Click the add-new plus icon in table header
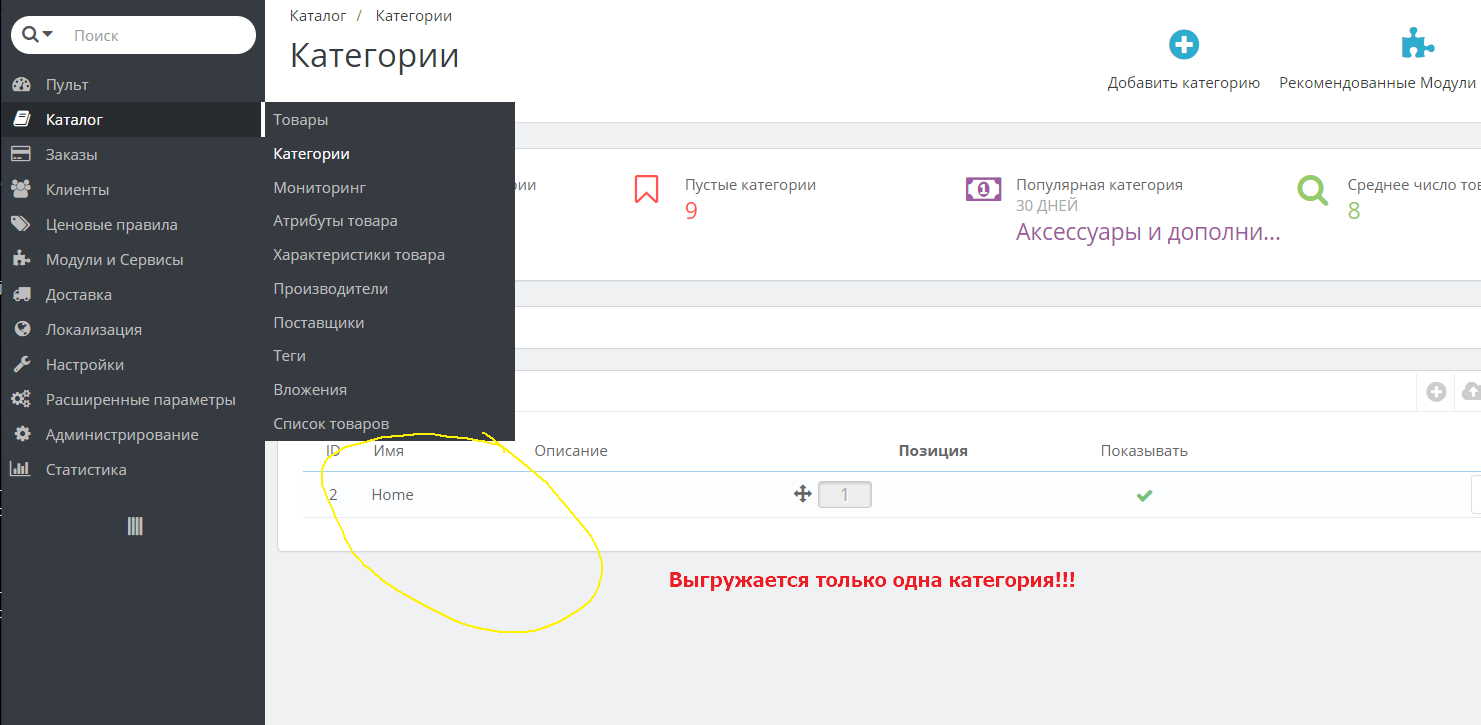This screenshot has width=1481, height=725. click(1436, 392)
